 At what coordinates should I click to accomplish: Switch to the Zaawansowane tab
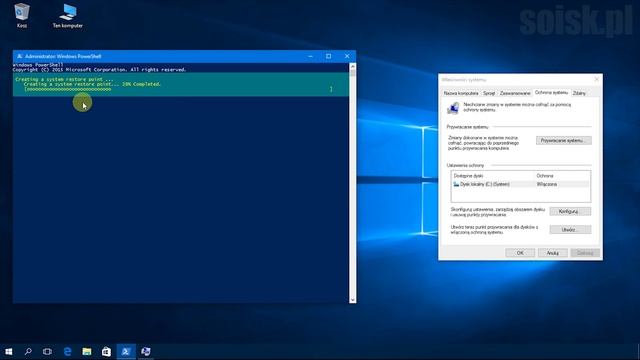coord(515,93)
